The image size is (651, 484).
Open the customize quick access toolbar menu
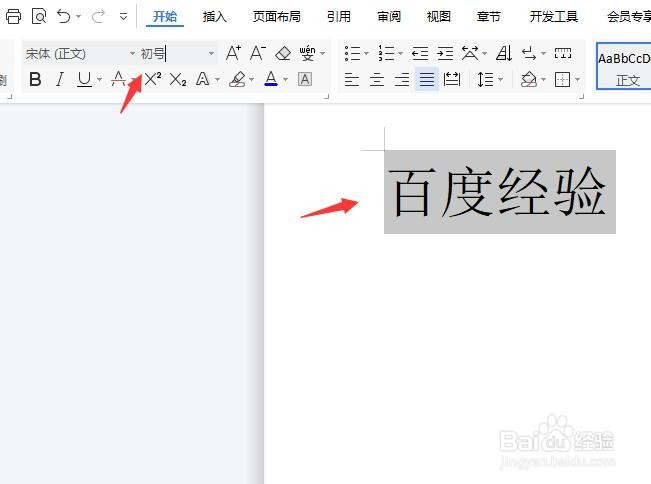click(x=123, y=17)
